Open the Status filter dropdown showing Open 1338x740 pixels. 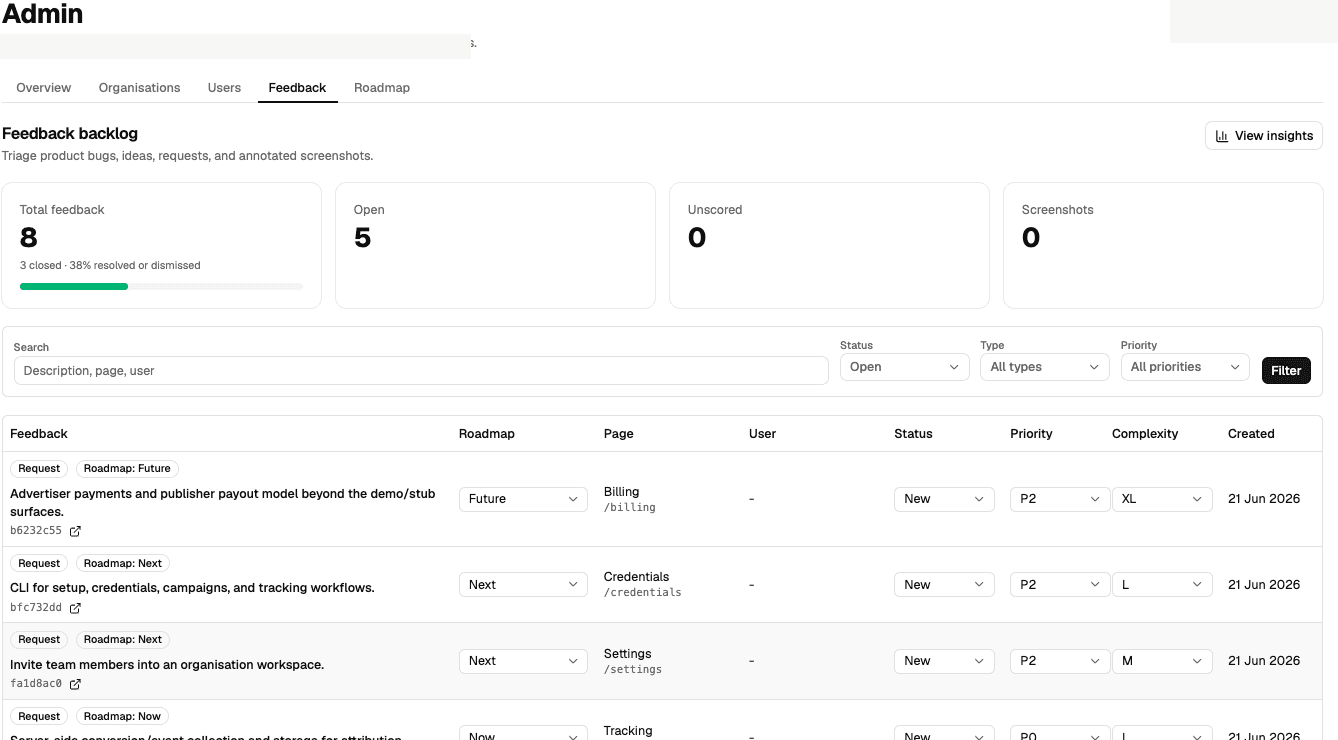click(905, 367)
